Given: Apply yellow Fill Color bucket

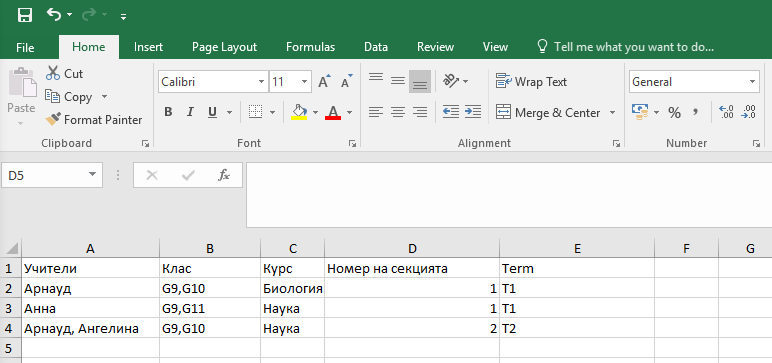Looking at the screenshot, I should tap(299, 112).
